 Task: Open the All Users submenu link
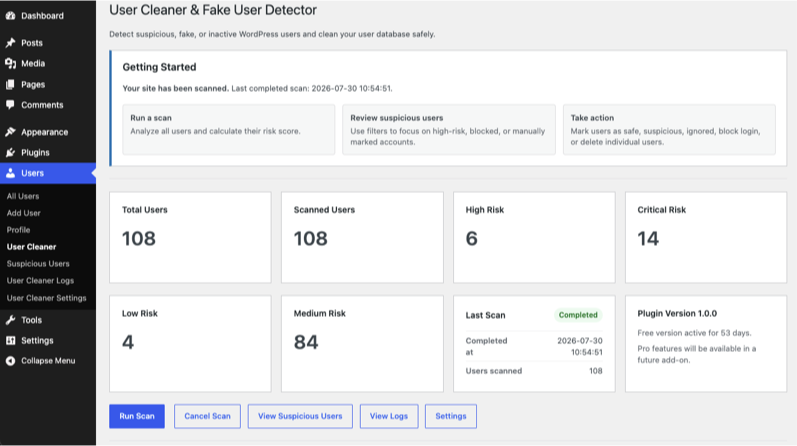(23, 196)
